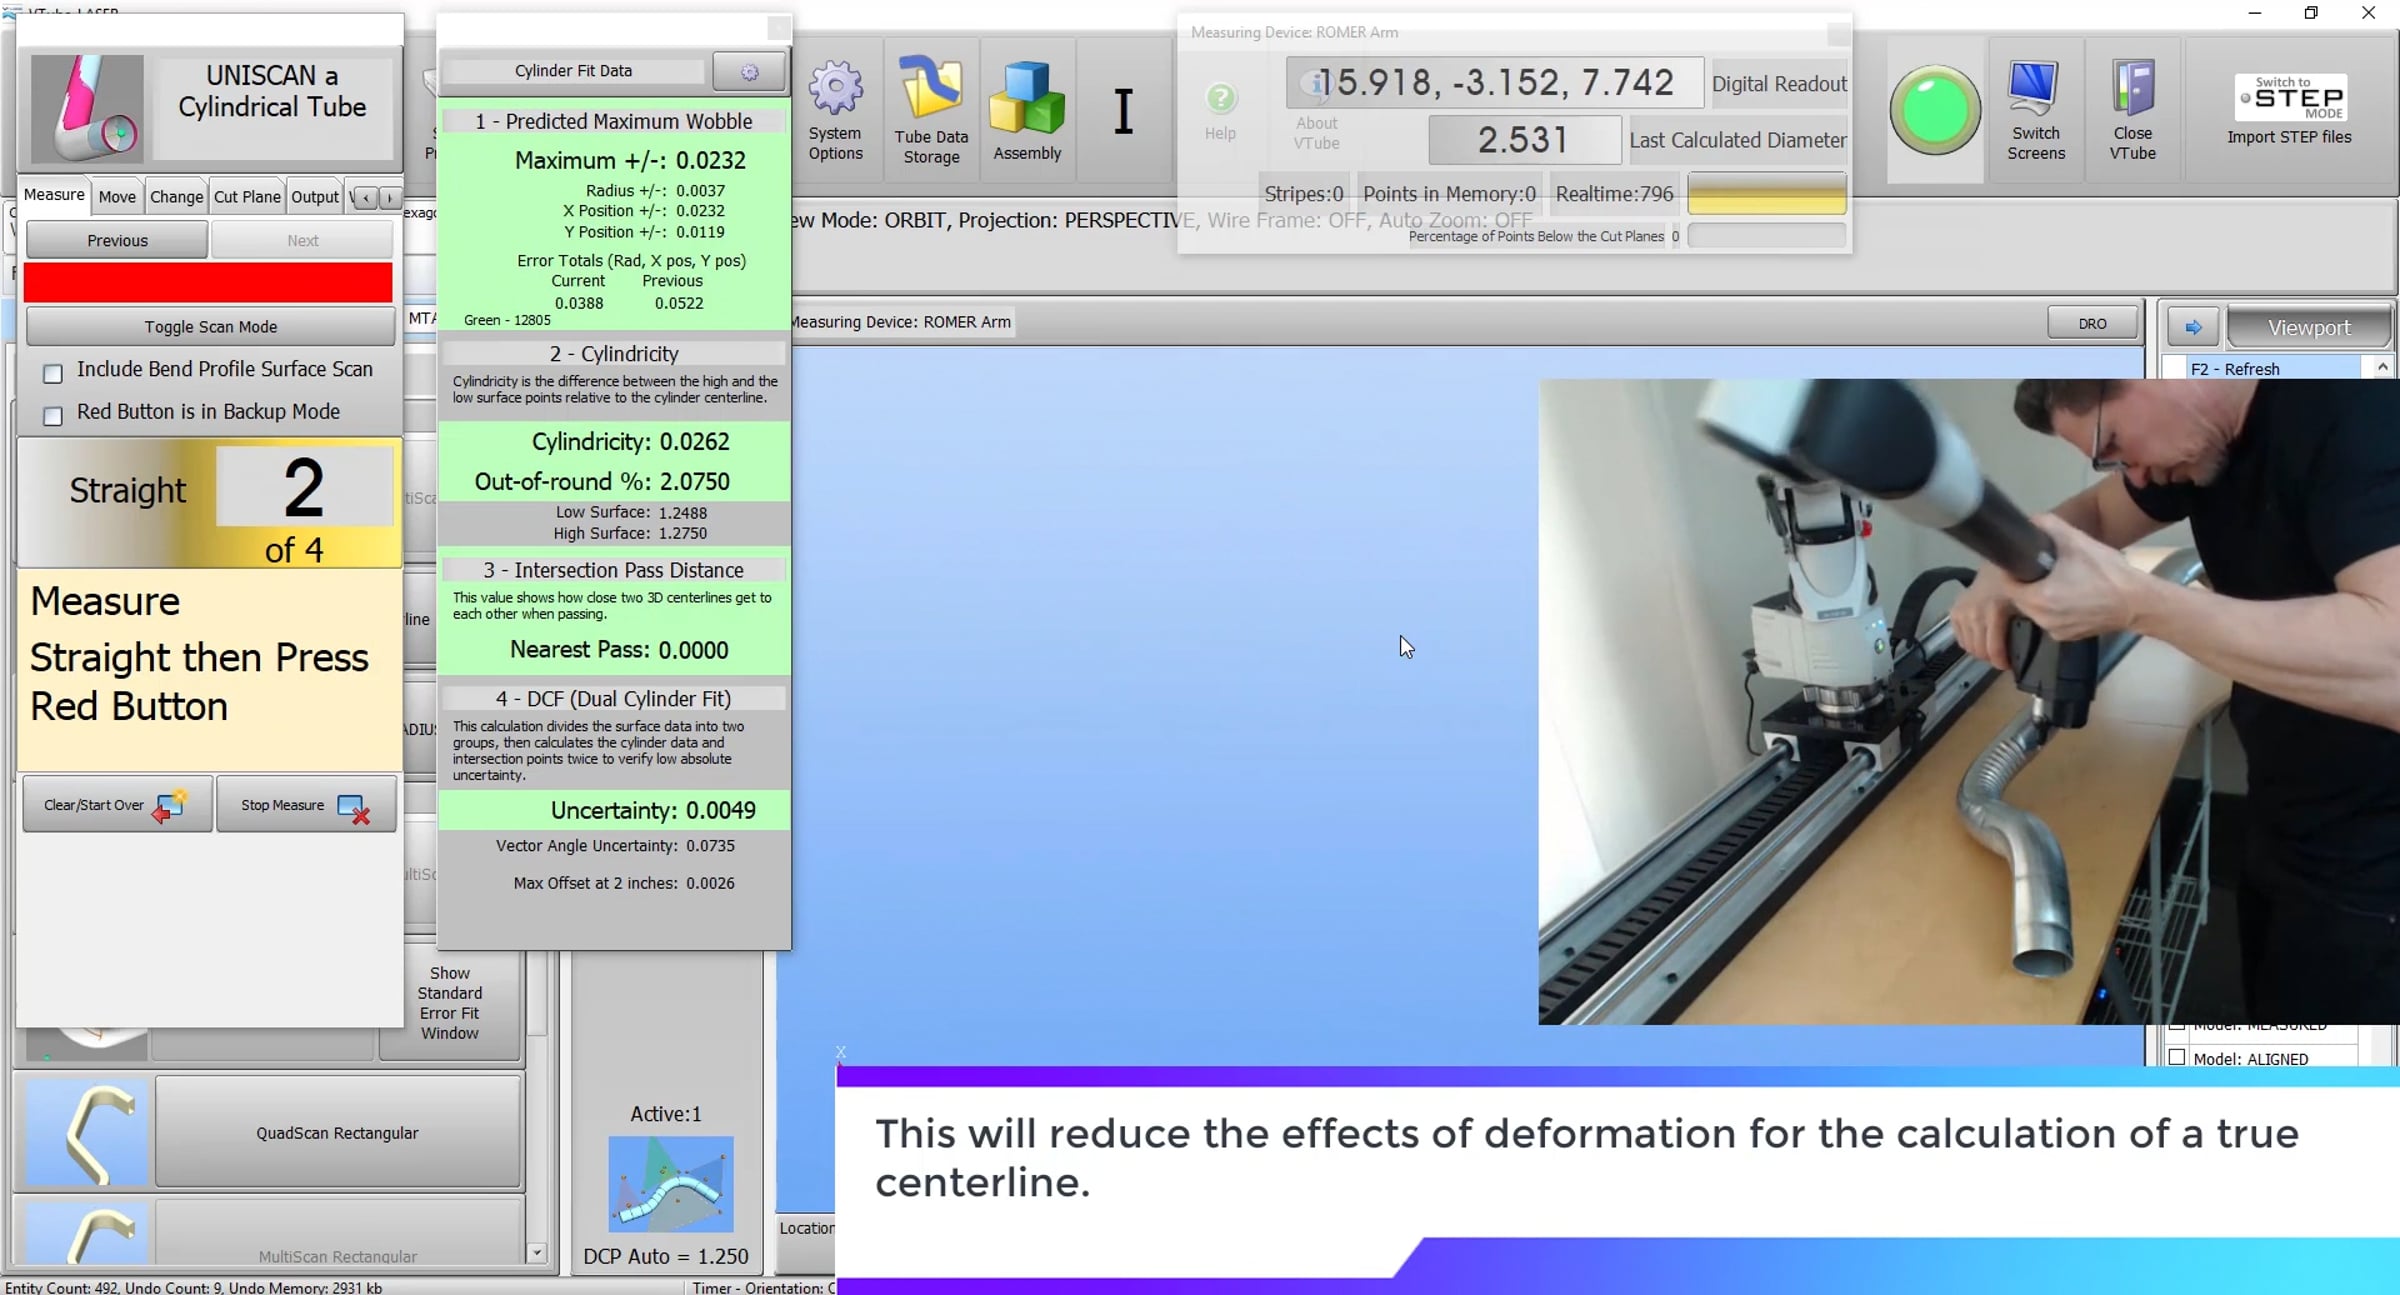Enable Include Bend Profile Surface Scan
Image resolution: width=2400 pixels, height=1295 pixels.
pos(53,373)
